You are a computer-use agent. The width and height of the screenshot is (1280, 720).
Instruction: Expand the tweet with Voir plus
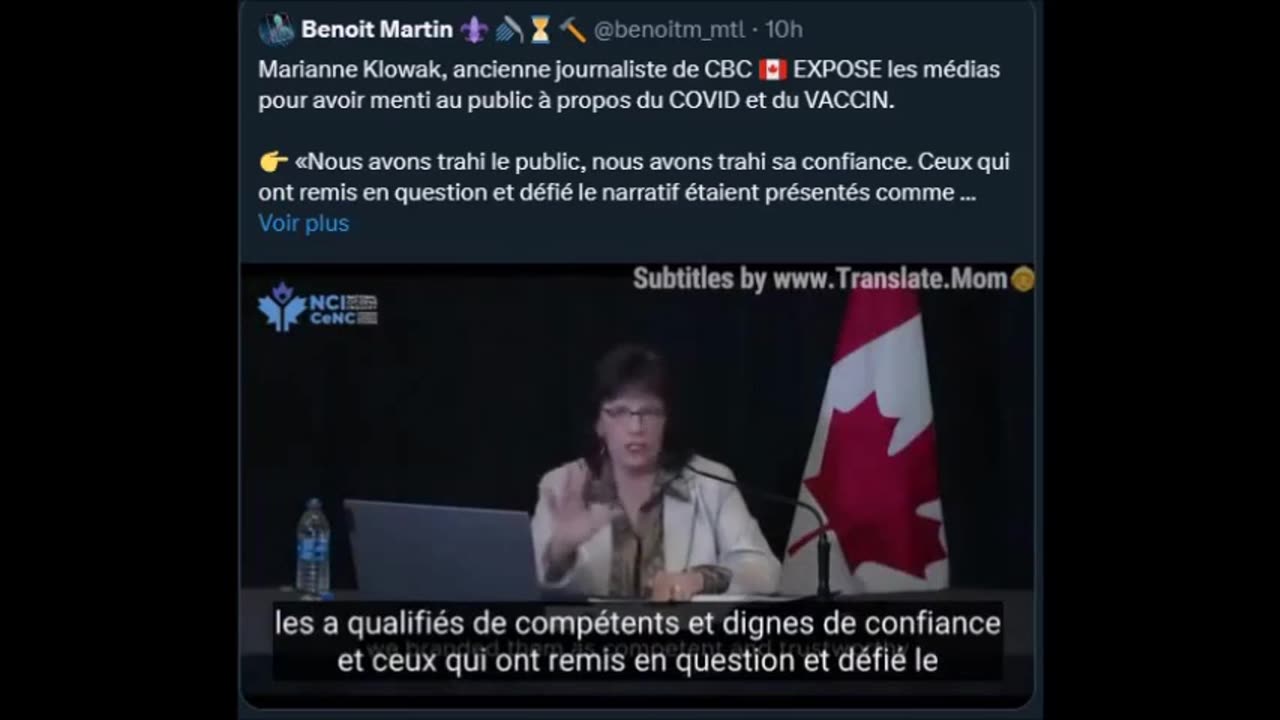(304, 223)
